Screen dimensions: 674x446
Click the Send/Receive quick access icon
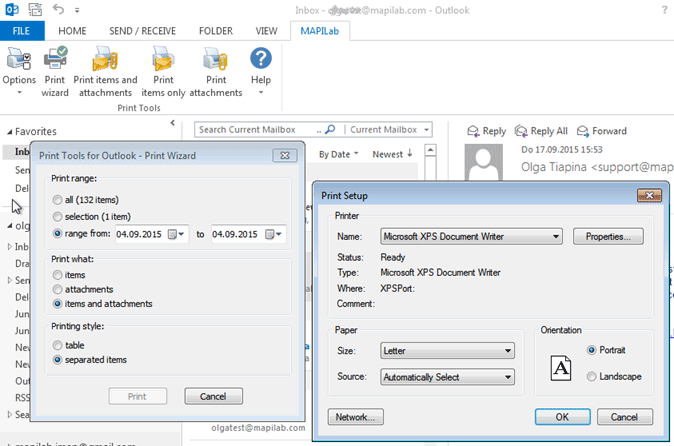click(35, 9)
